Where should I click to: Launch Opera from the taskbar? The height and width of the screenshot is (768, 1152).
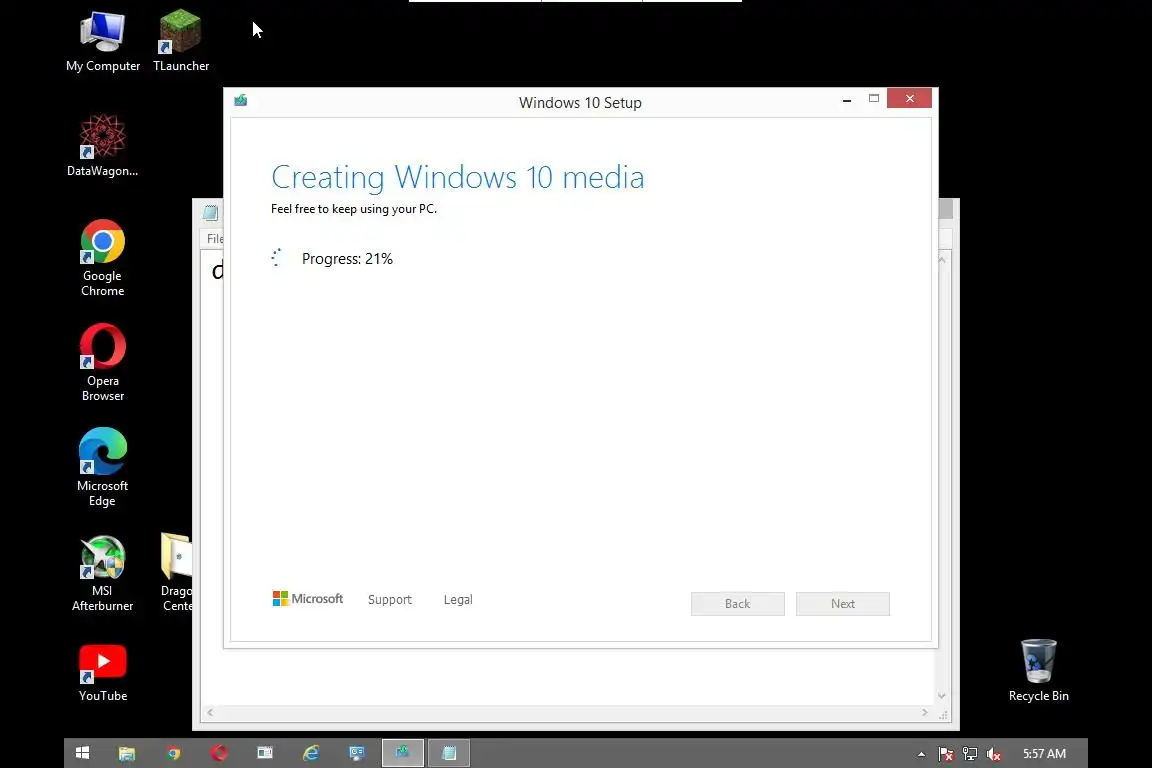(219, 753)
